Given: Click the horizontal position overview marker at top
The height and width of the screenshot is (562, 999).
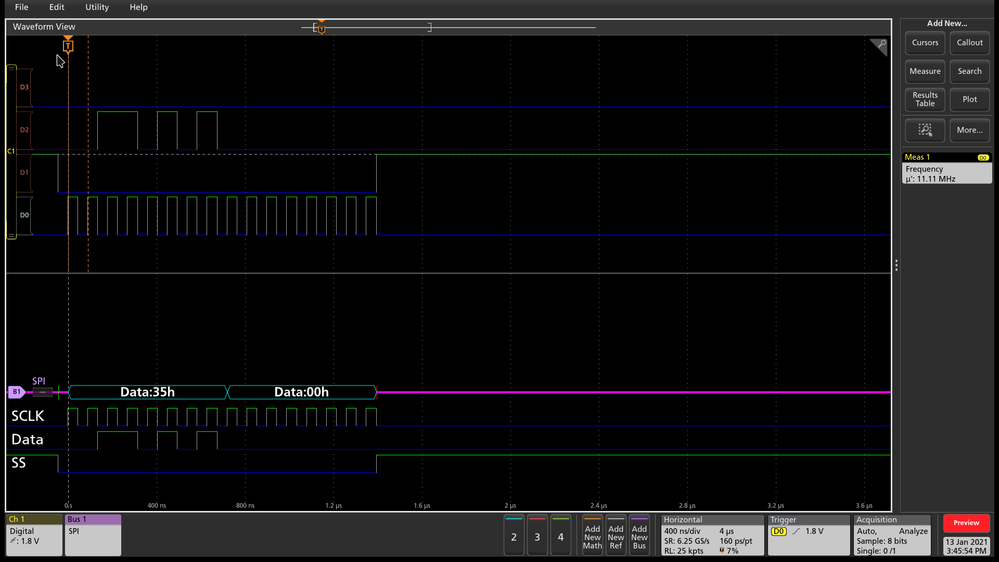Looking at the screenshot, I should point(322,27).
